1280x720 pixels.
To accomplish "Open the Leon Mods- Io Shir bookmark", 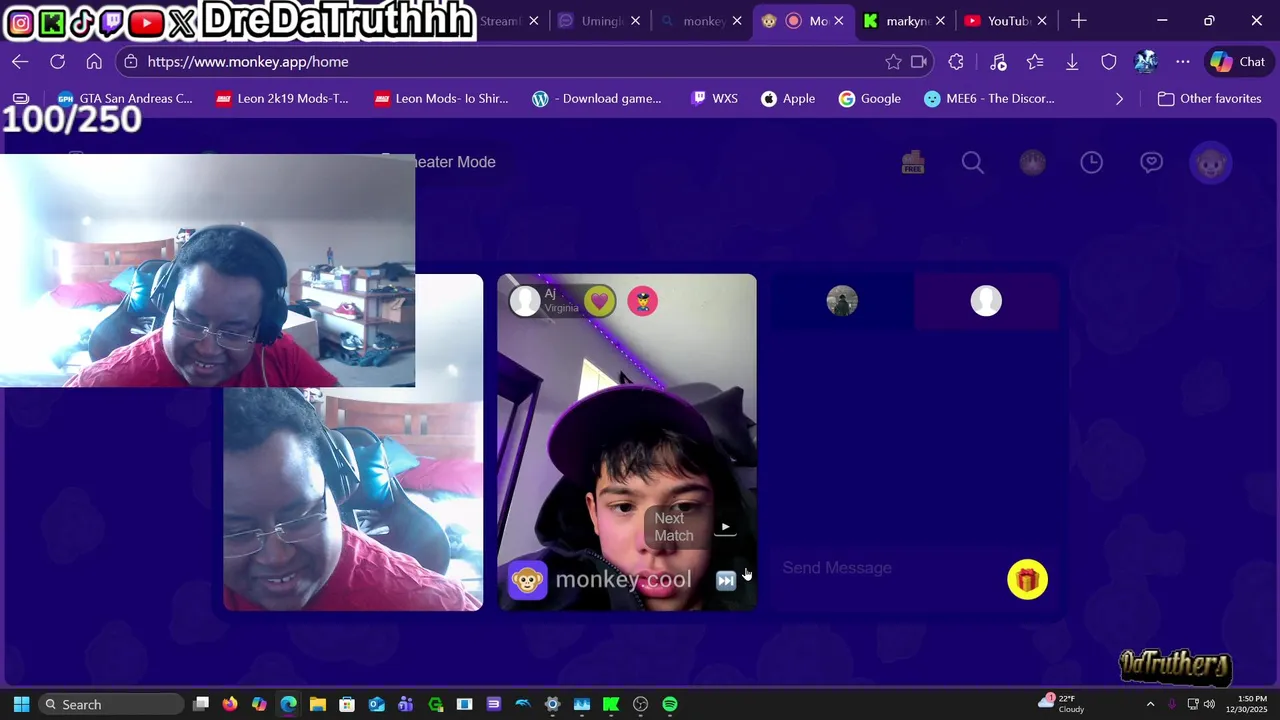I will [441, 99].
